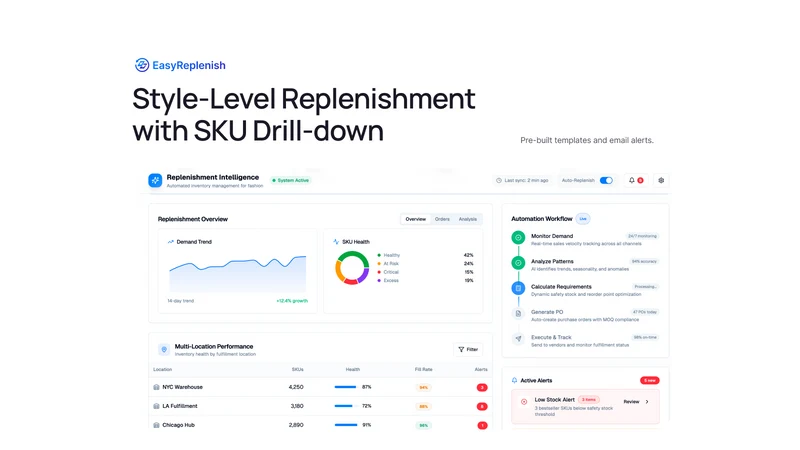Click the red notification count badge
Image resolution: width=800 pixels, height=450 pixels.
click(640, 180)
